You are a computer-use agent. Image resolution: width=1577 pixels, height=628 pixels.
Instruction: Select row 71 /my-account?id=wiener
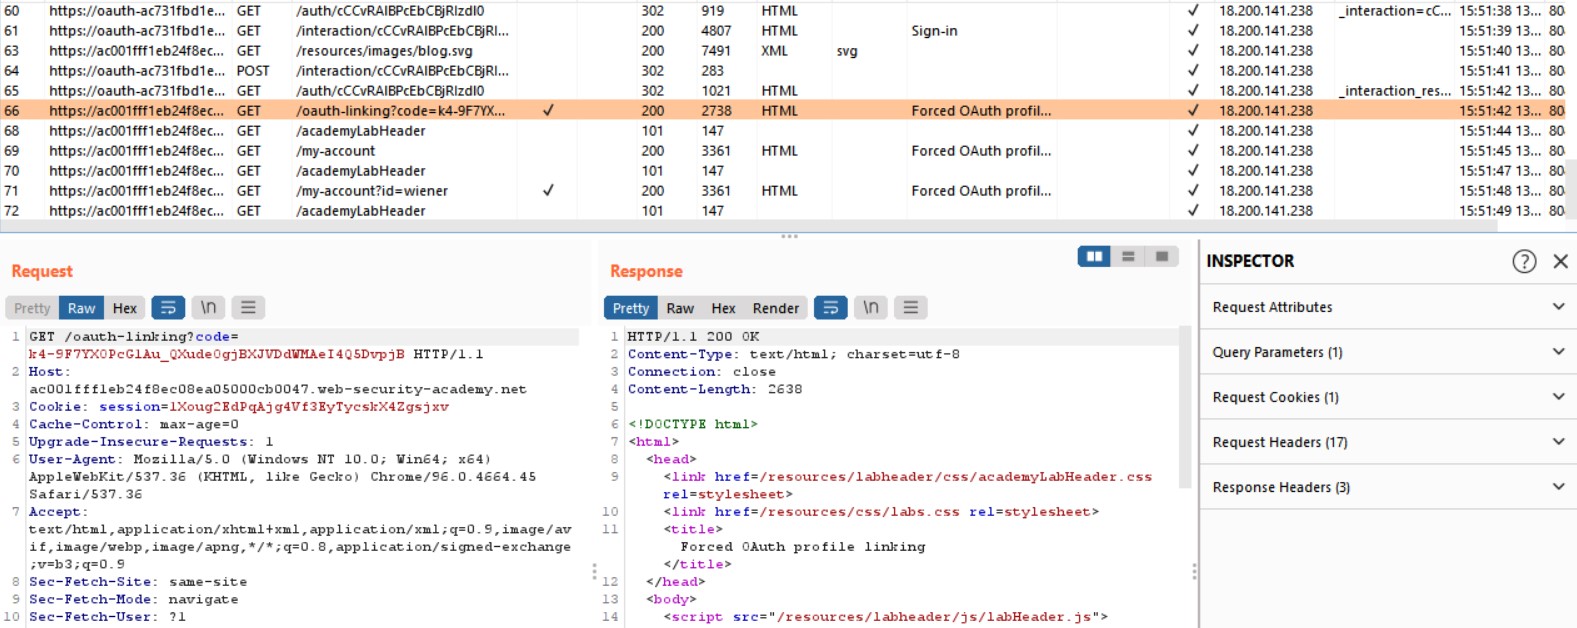[x=783, y=191]
